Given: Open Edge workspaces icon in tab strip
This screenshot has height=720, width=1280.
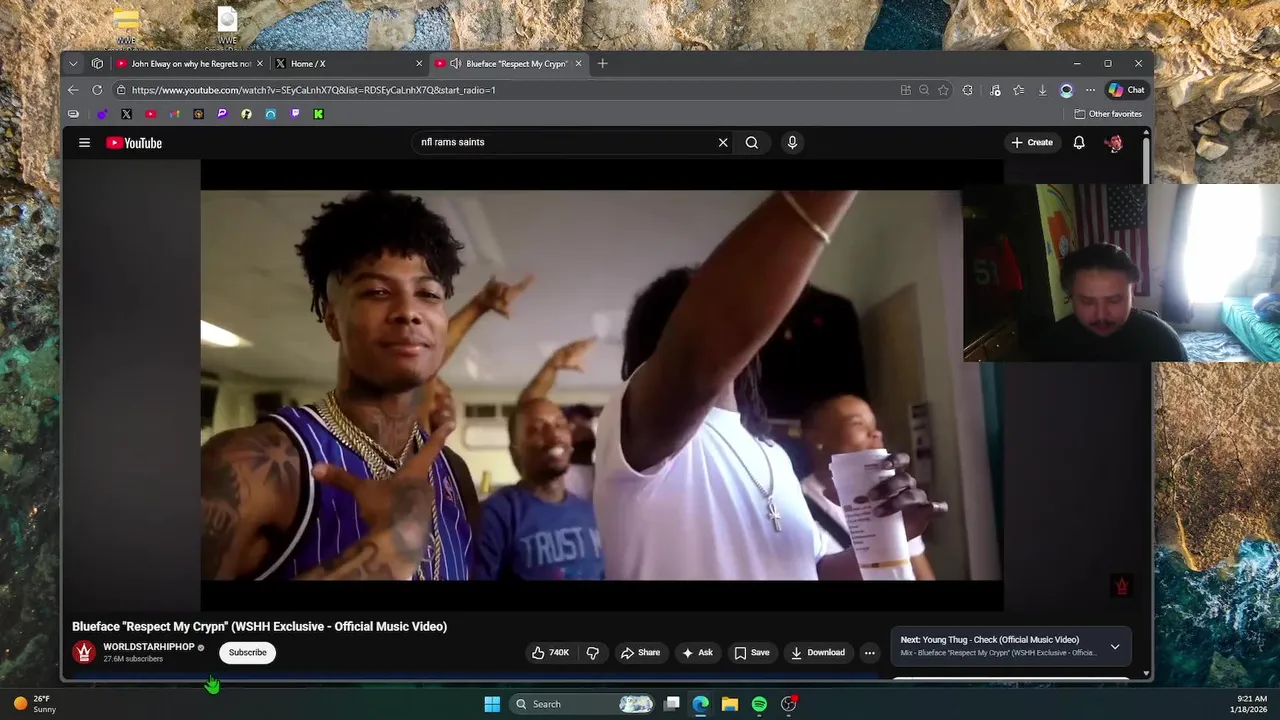Looking at the screenshot, I should pyautogui.click(x=97, y=63).
